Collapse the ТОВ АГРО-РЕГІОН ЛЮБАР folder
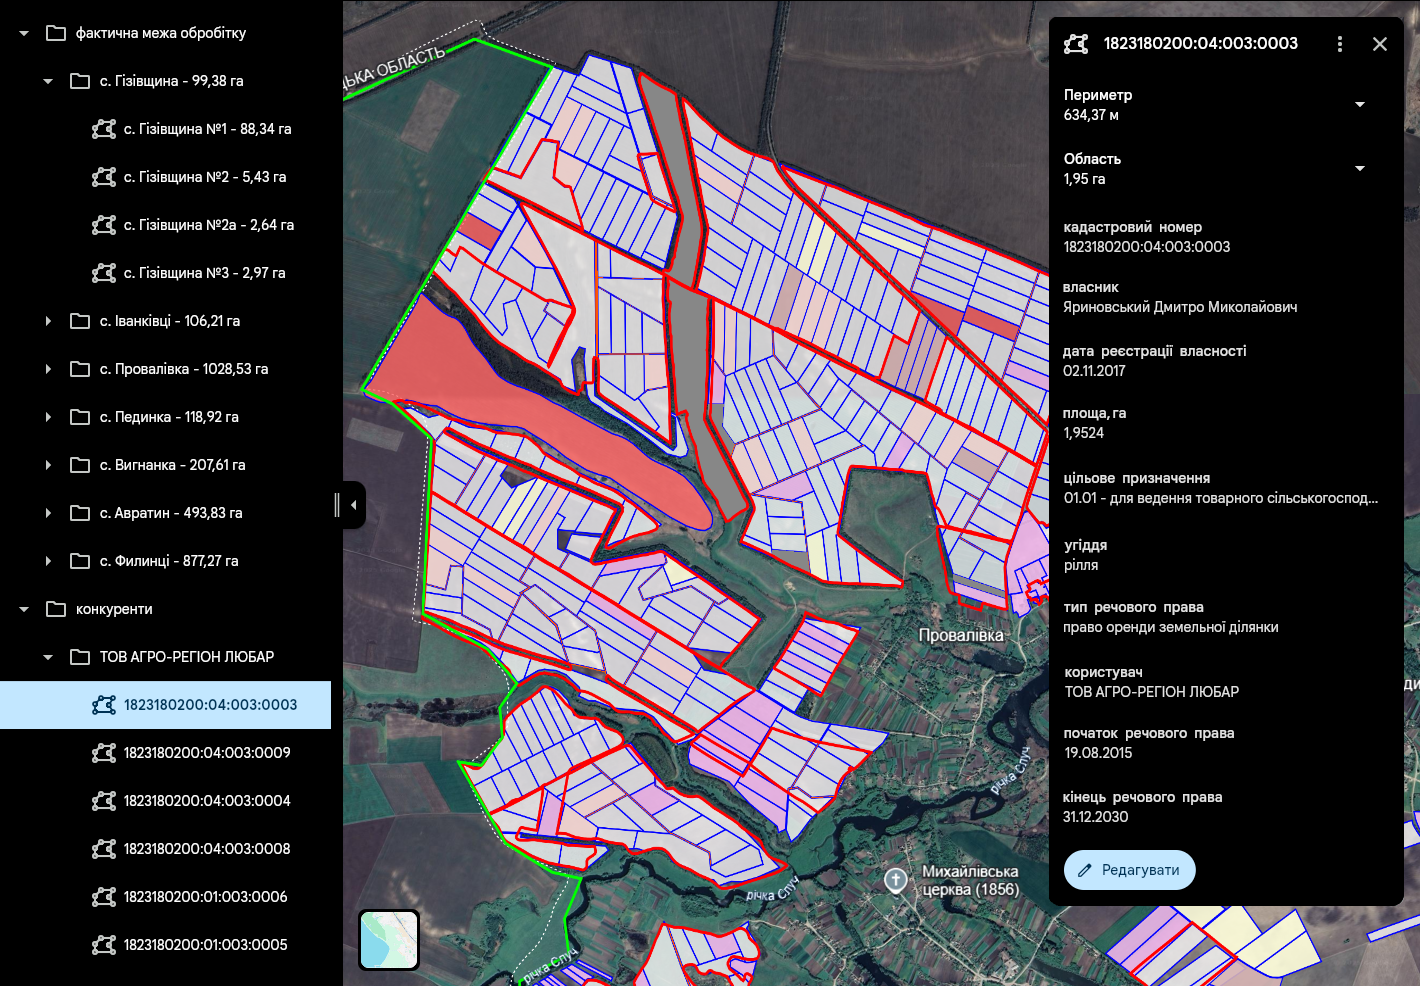Image resolution: width=1420 pixels, height=986 pixels. (x=48, y=657)
